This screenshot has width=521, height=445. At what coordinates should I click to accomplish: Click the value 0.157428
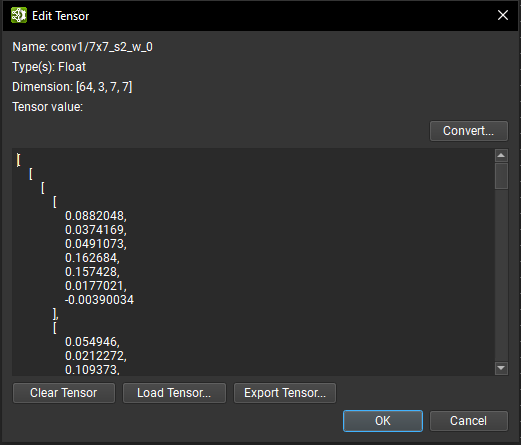coord(92,272)
